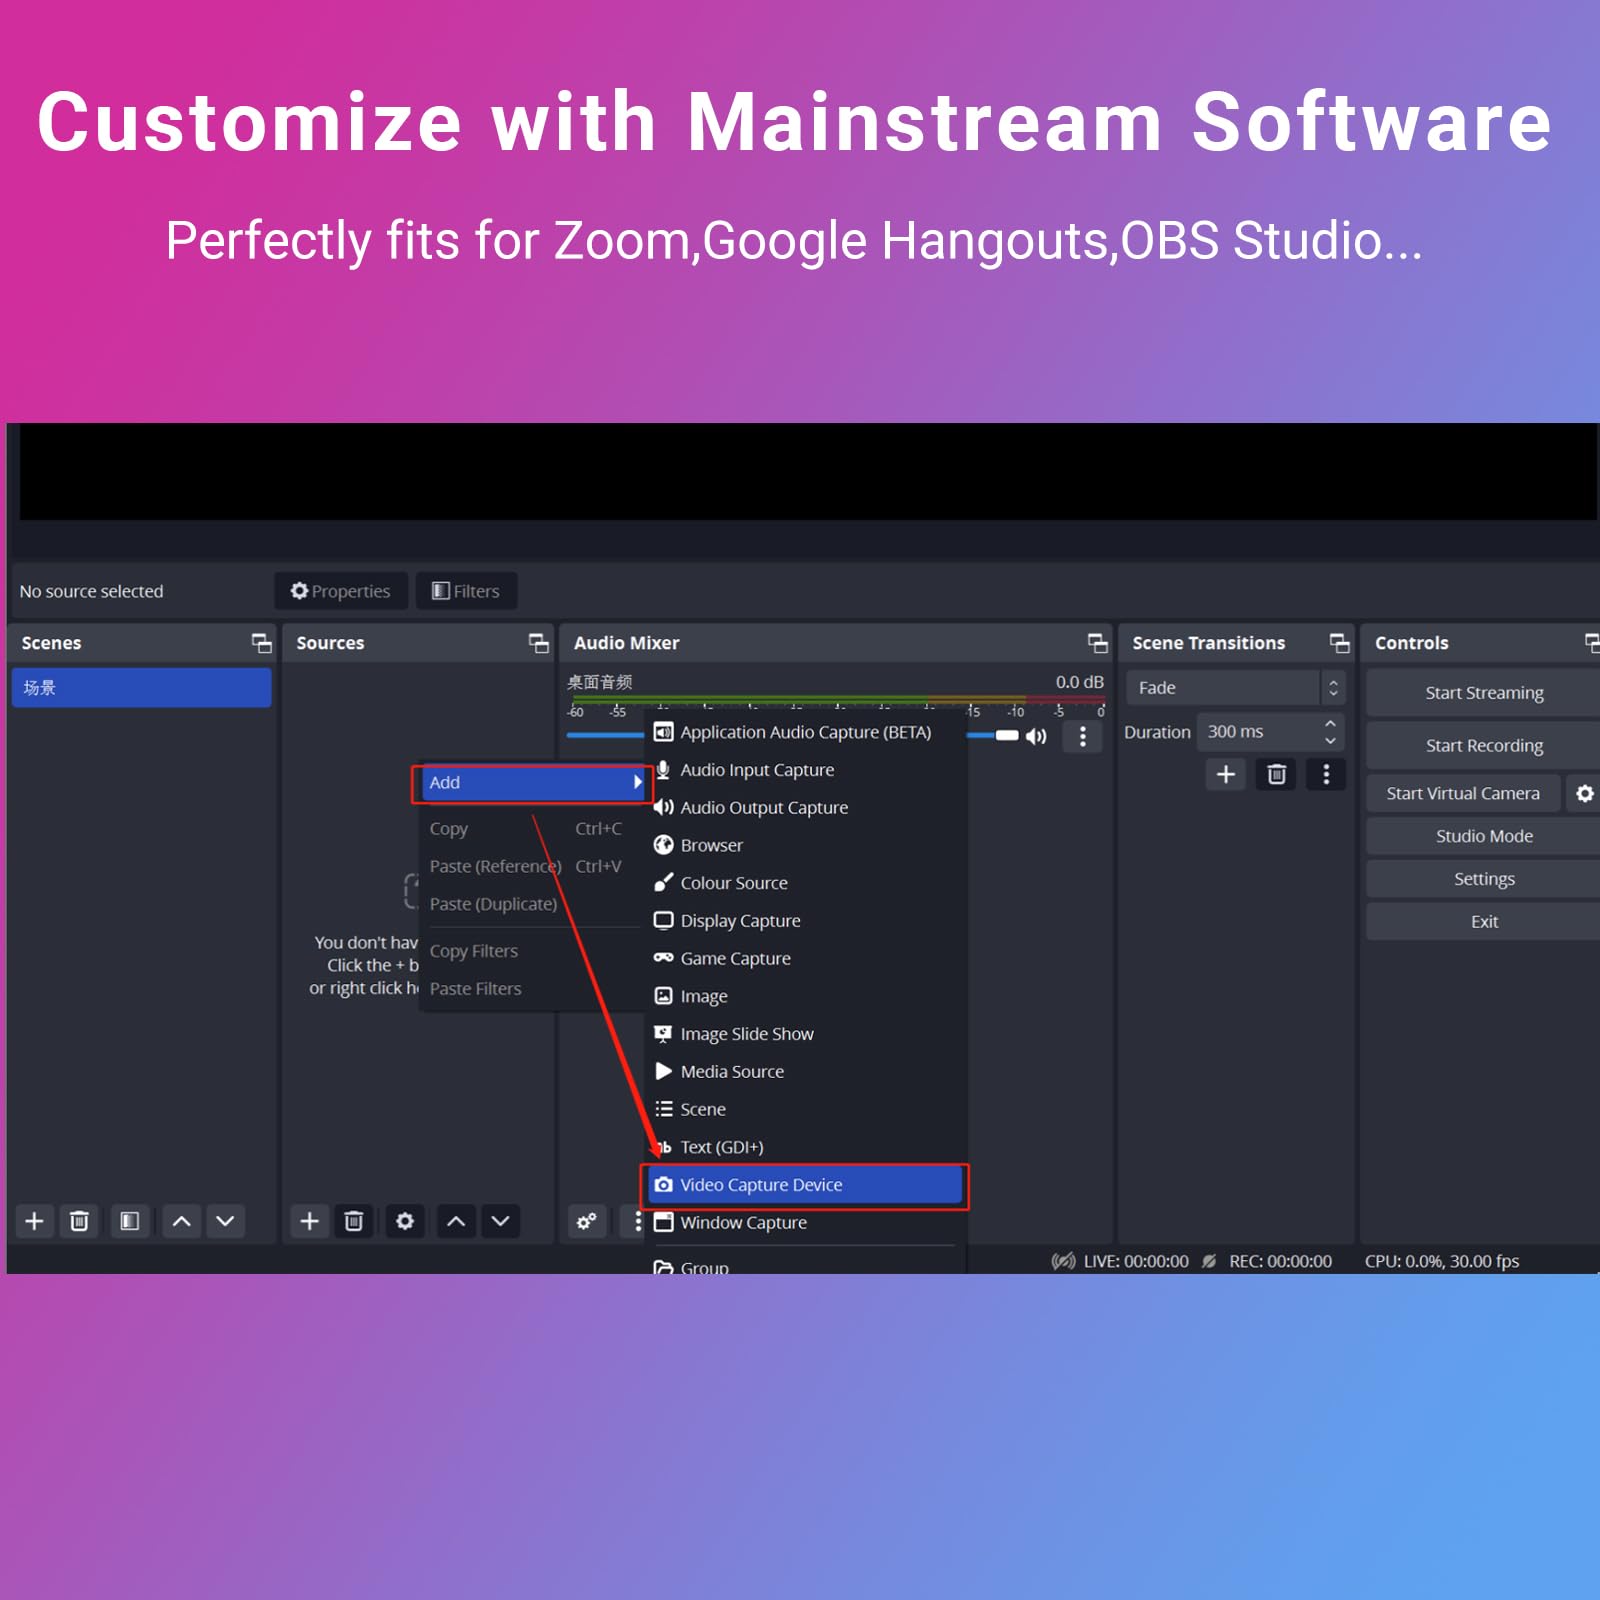1600x1600 pixels.
Task: Toggle Studio Mode
Action: (1483, 836)
